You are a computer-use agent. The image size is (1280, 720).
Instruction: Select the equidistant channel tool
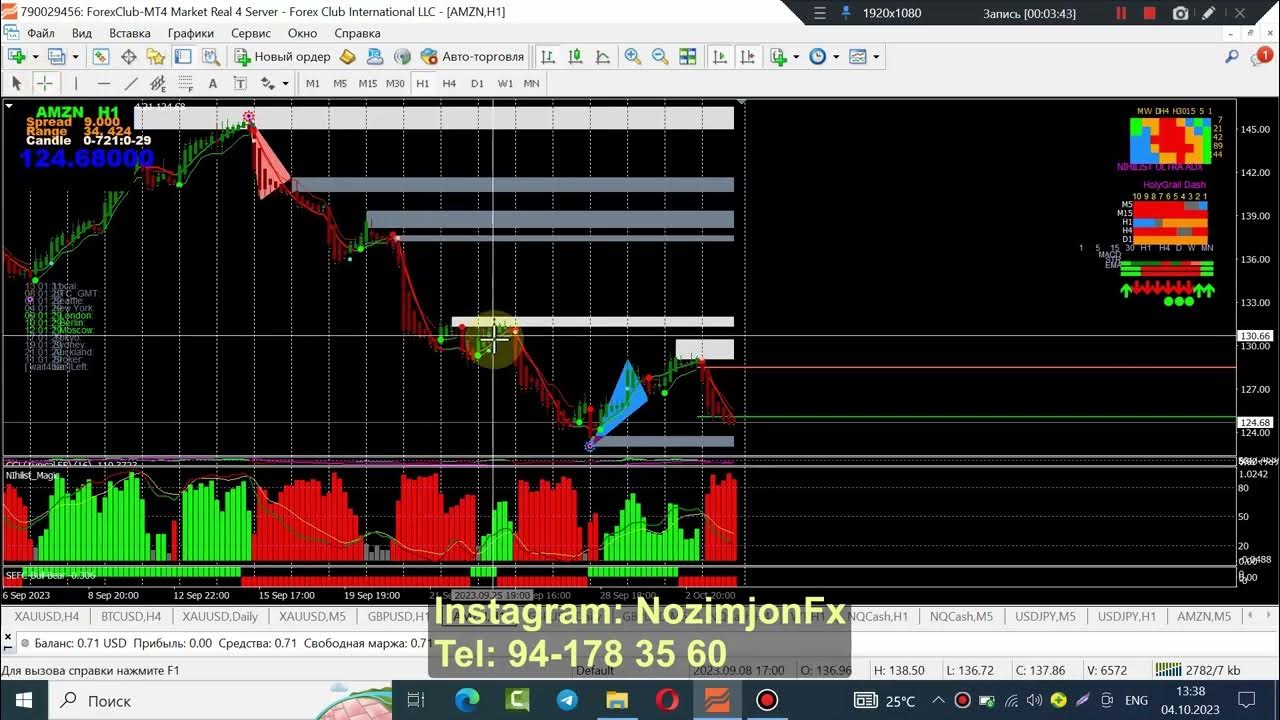(x=158, y=83)
